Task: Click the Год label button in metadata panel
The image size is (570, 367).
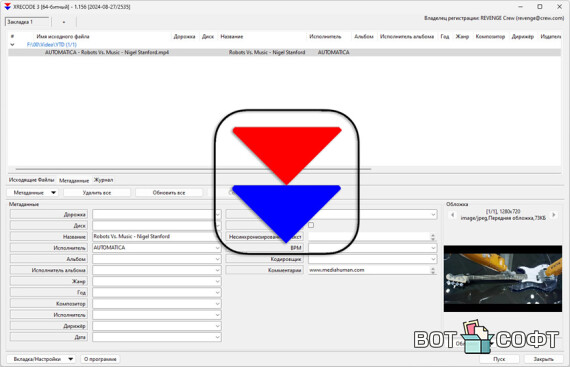Action: click(49, 293)
